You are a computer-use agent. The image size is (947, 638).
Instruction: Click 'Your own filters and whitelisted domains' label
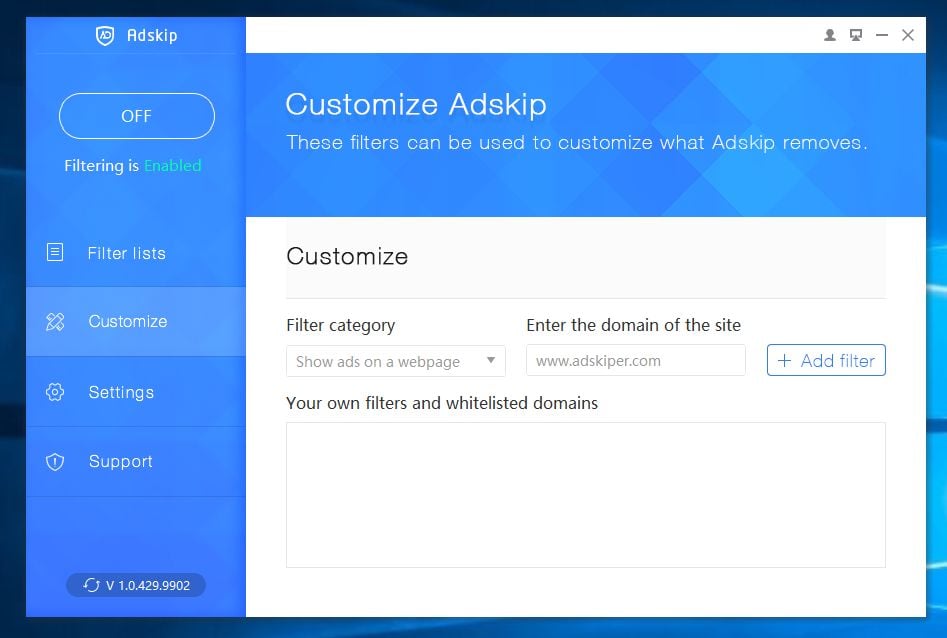442,403
